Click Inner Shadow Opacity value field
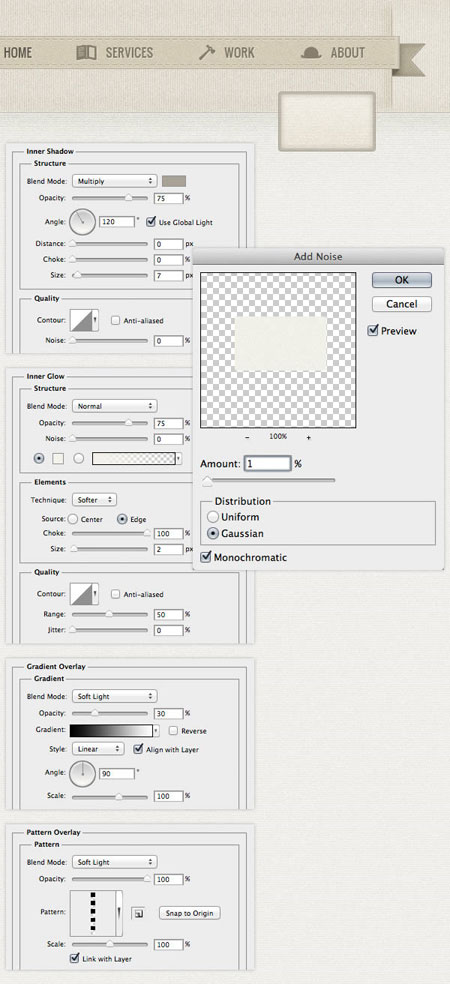Viewport: 450px width, 984px height. pyautogui.click(x=168, y=198)
